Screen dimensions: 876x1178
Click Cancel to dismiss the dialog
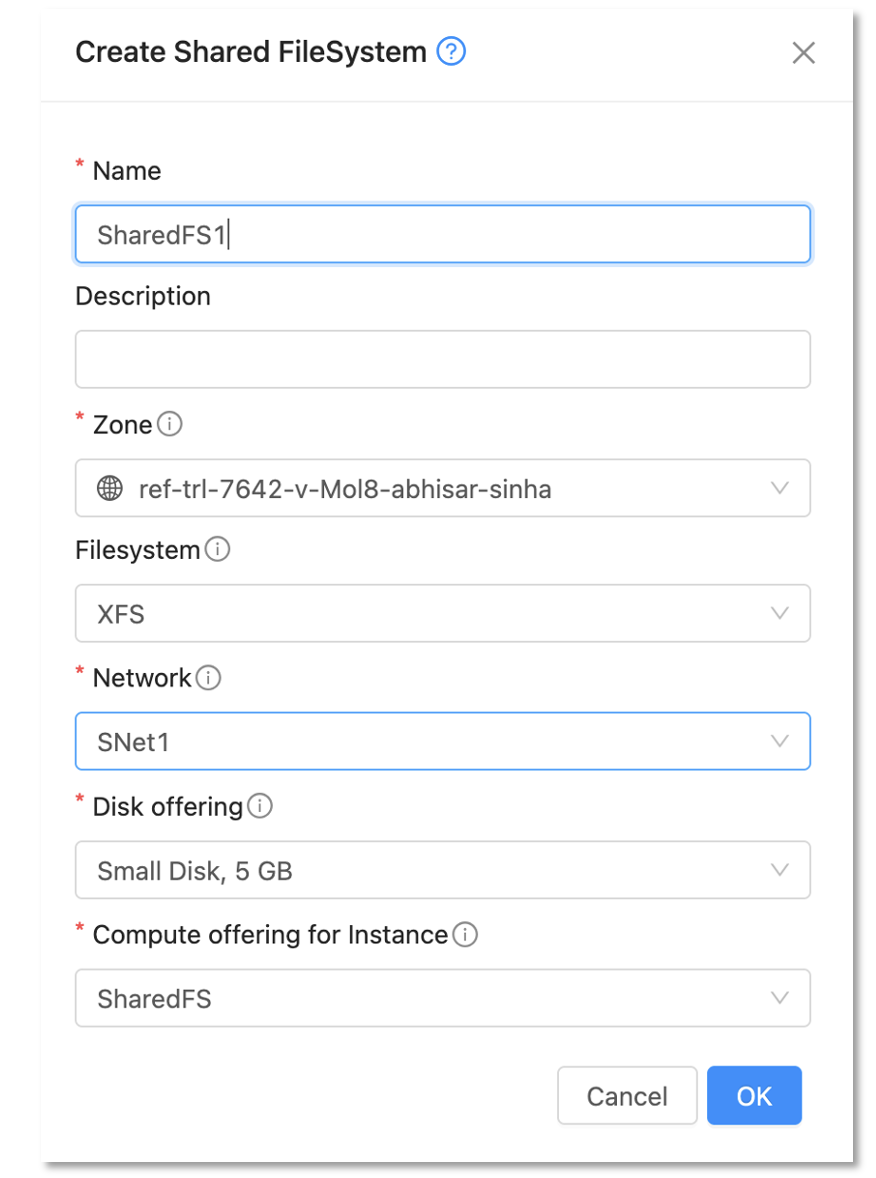[x=627, y=1096]
